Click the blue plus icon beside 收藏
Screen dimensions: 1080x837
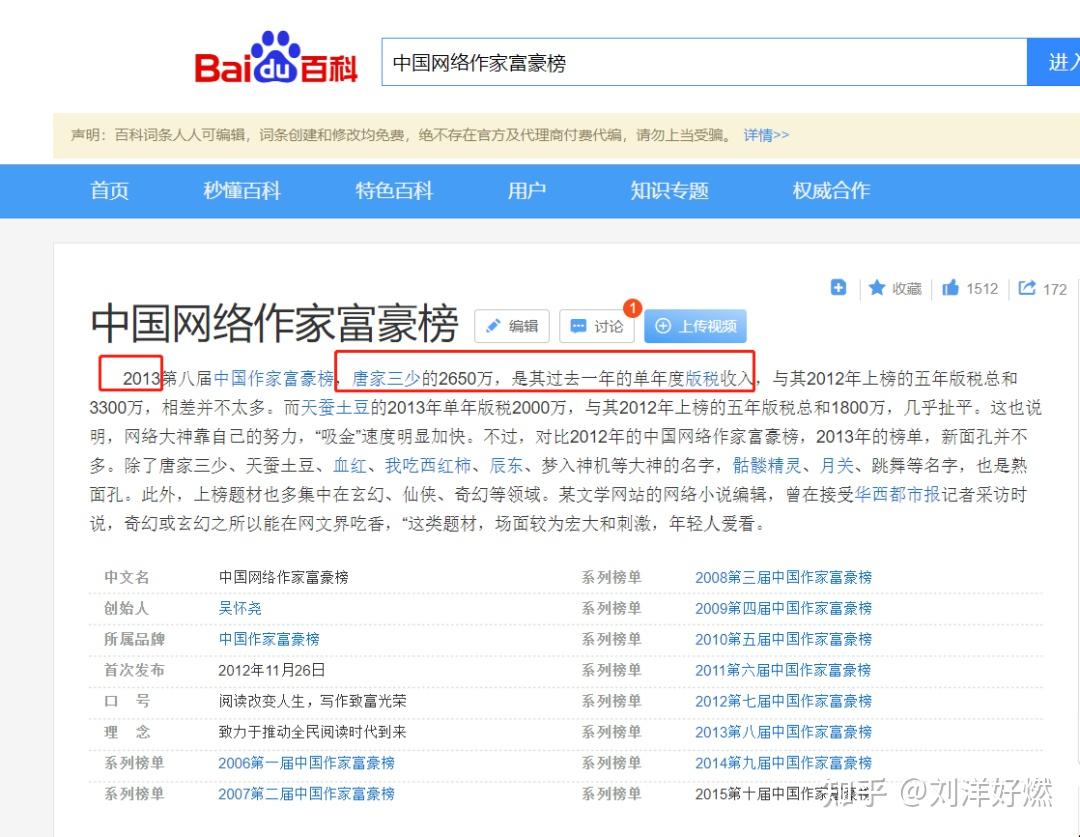pyautogui.click(x=838, y=288)
